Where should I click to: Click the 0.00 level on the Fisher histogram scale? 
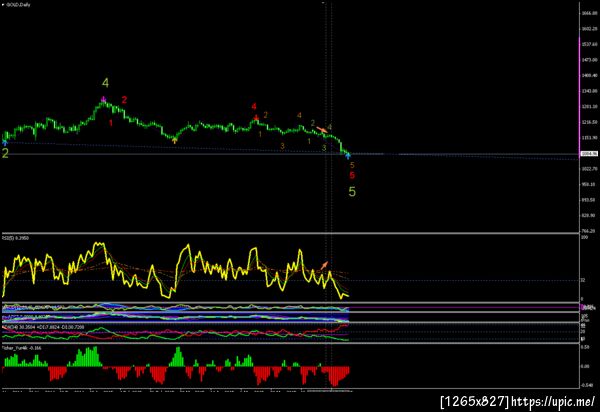coord(585,366)
